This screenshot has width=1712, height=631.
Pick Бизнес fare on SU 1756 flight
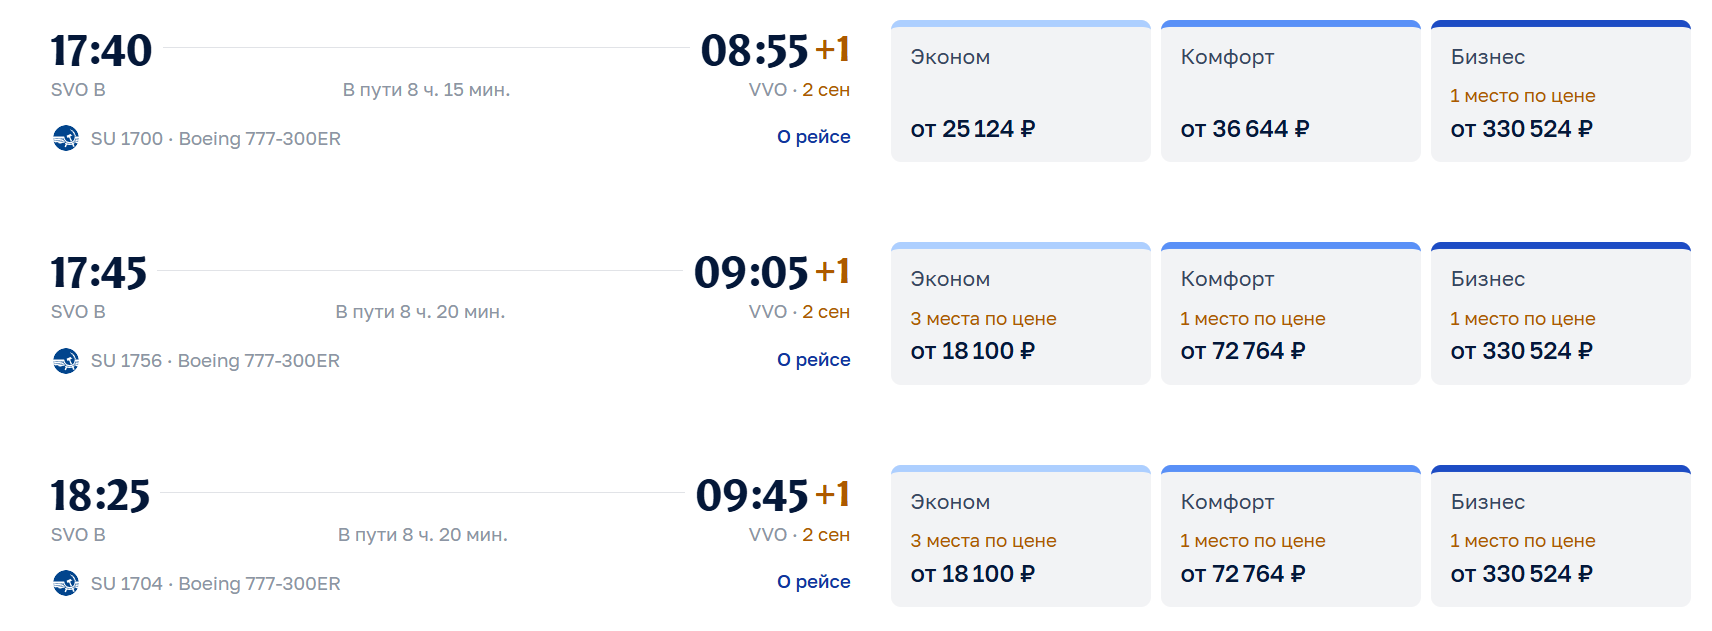tap(1560, 315)
